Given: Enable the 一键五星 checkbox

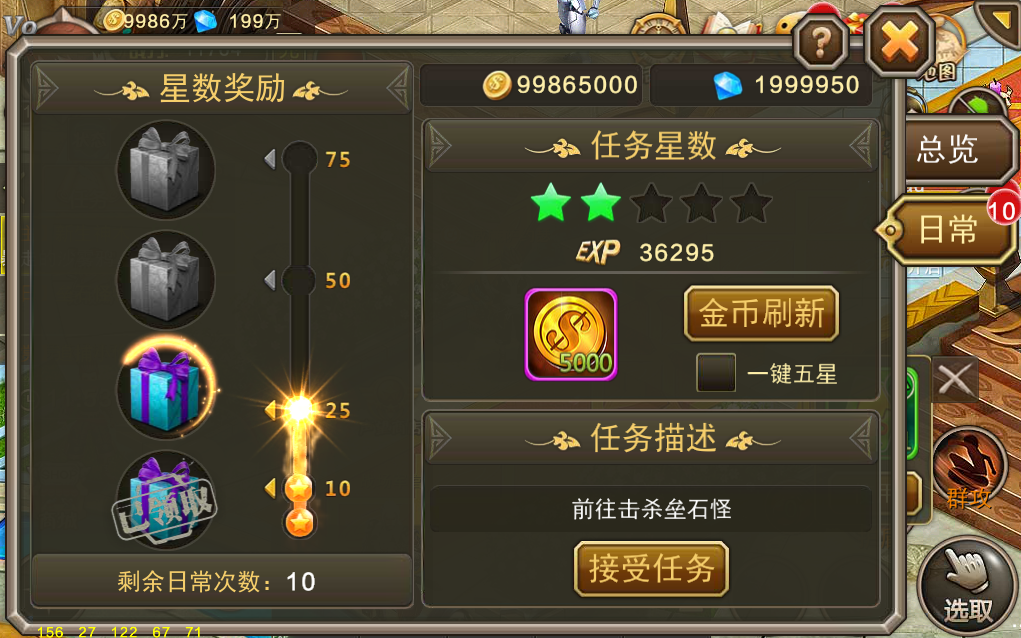Looking at the screenshot, I should (x=716, y=372).
